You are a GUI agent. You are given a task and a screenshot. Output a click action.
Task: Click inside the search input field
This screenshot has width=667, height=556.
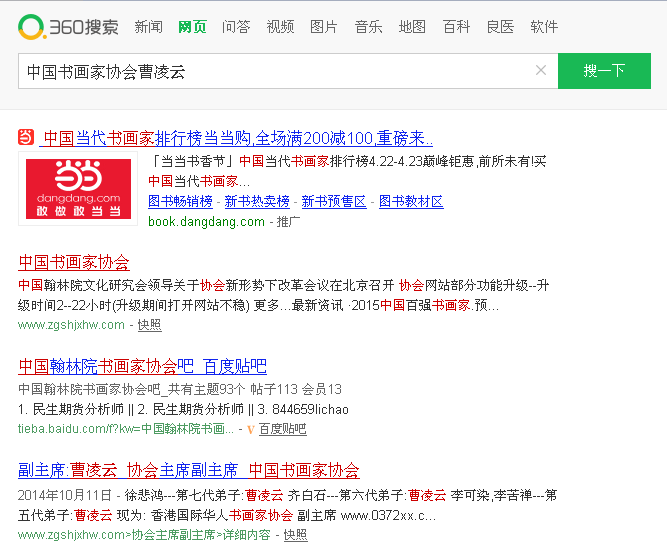tap(270, 71)
